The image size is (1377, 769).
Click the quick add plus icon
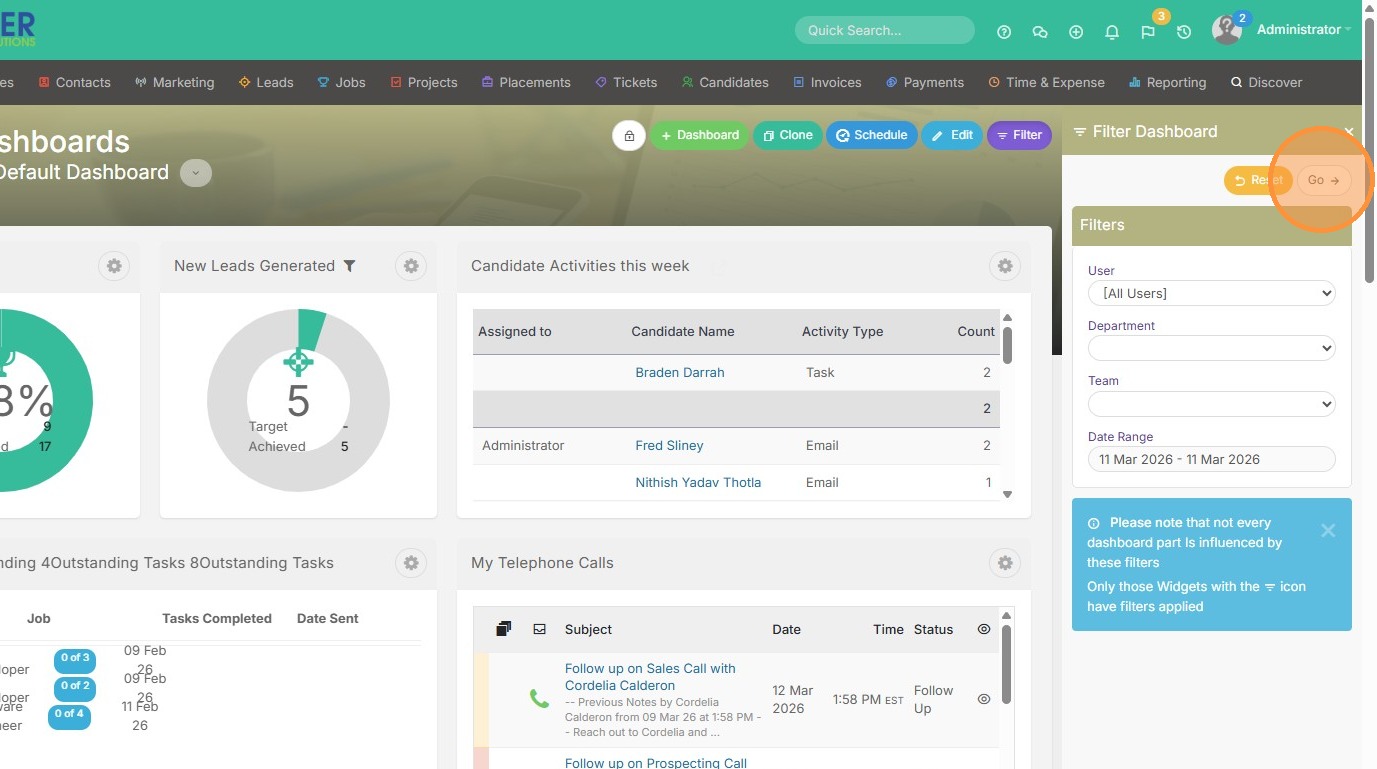(1076, 32)
